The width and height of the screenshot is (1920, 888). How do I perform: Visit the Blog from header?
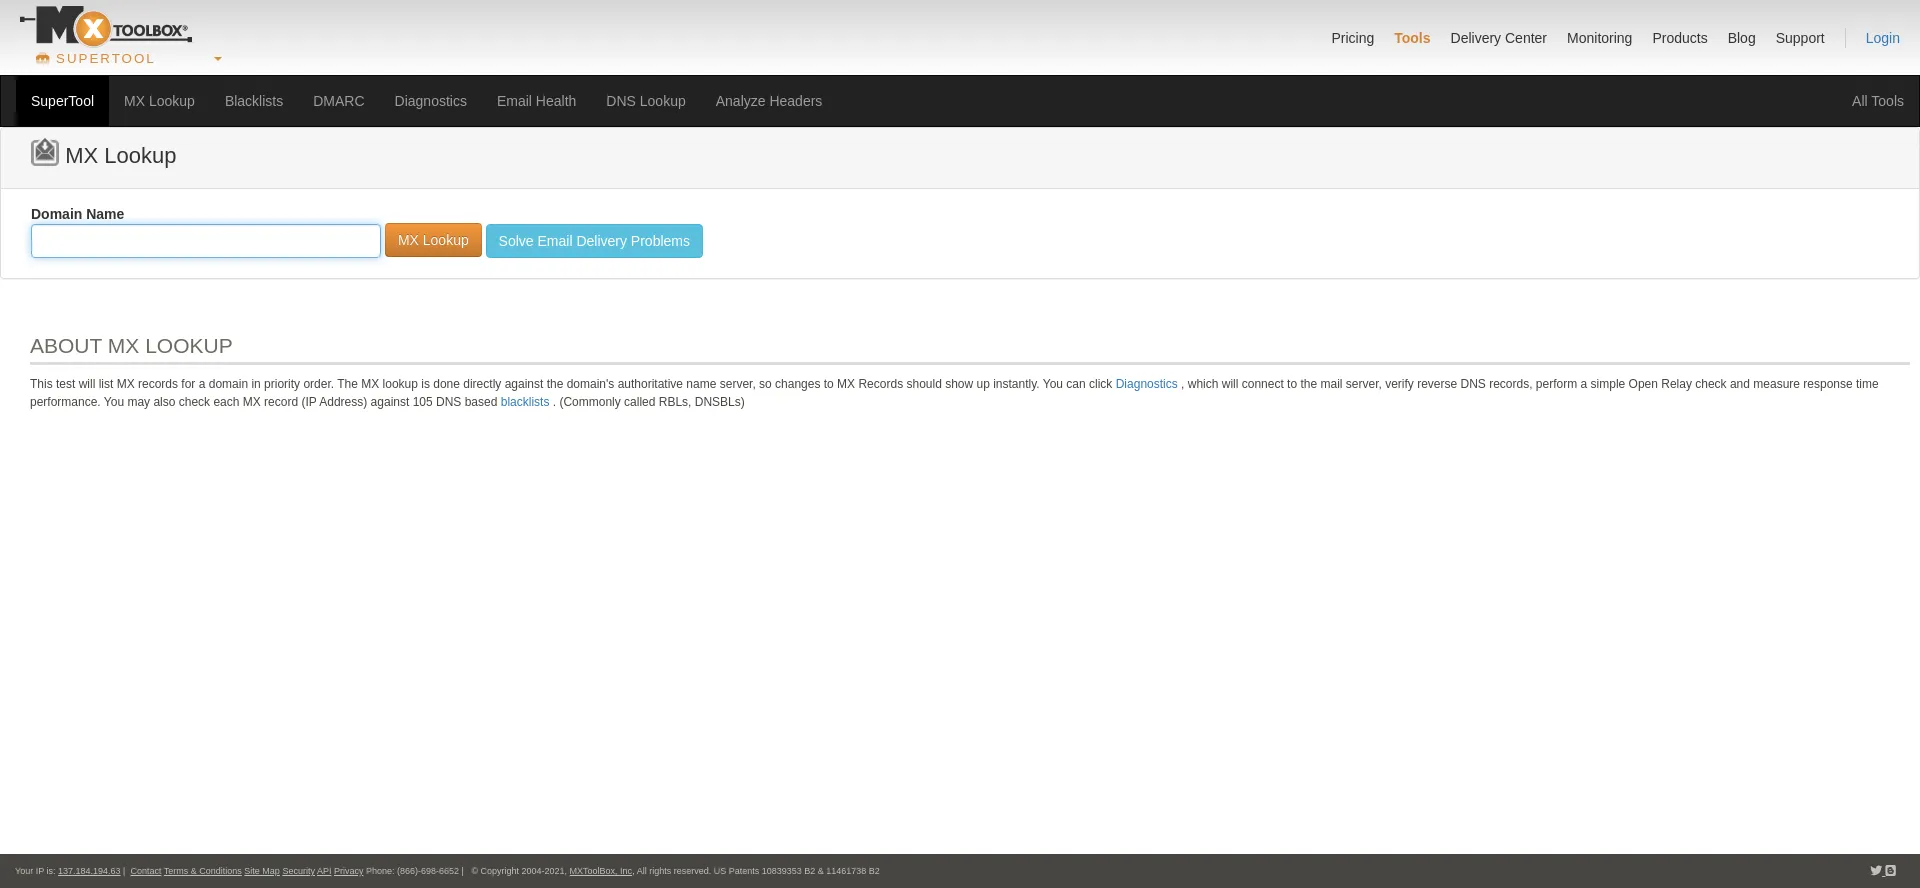click(1741, 38)
